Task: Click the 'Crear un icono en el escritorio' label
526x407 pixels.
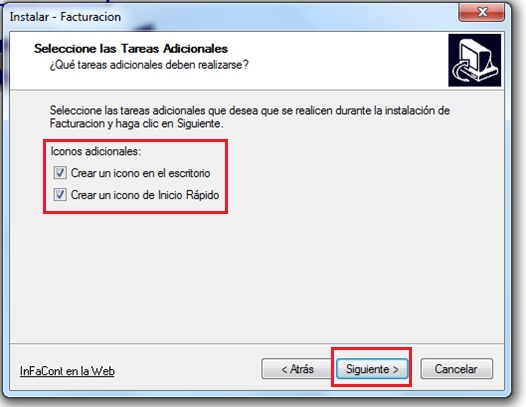Action: point(141,173)
